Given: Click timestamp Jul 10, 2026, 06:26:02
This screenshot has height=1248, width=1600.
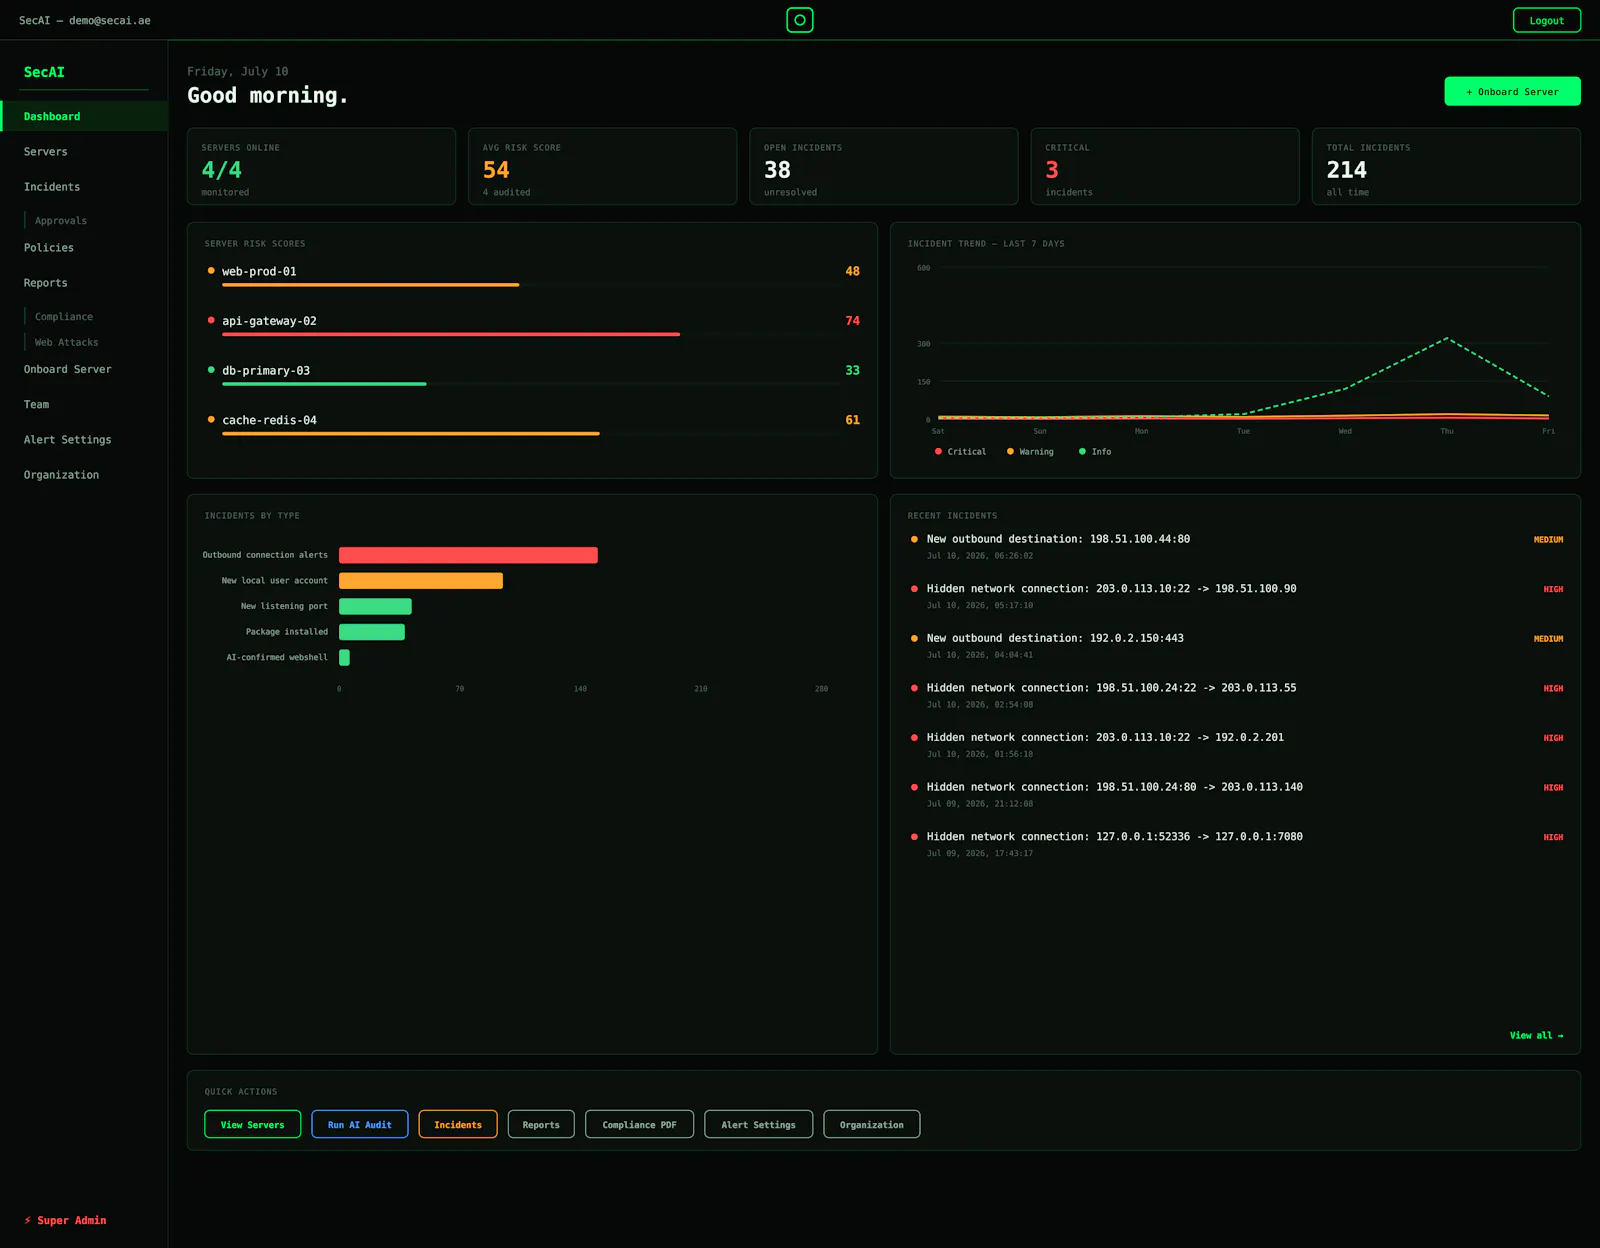Looking at the screenshot, I should [979, 556].
